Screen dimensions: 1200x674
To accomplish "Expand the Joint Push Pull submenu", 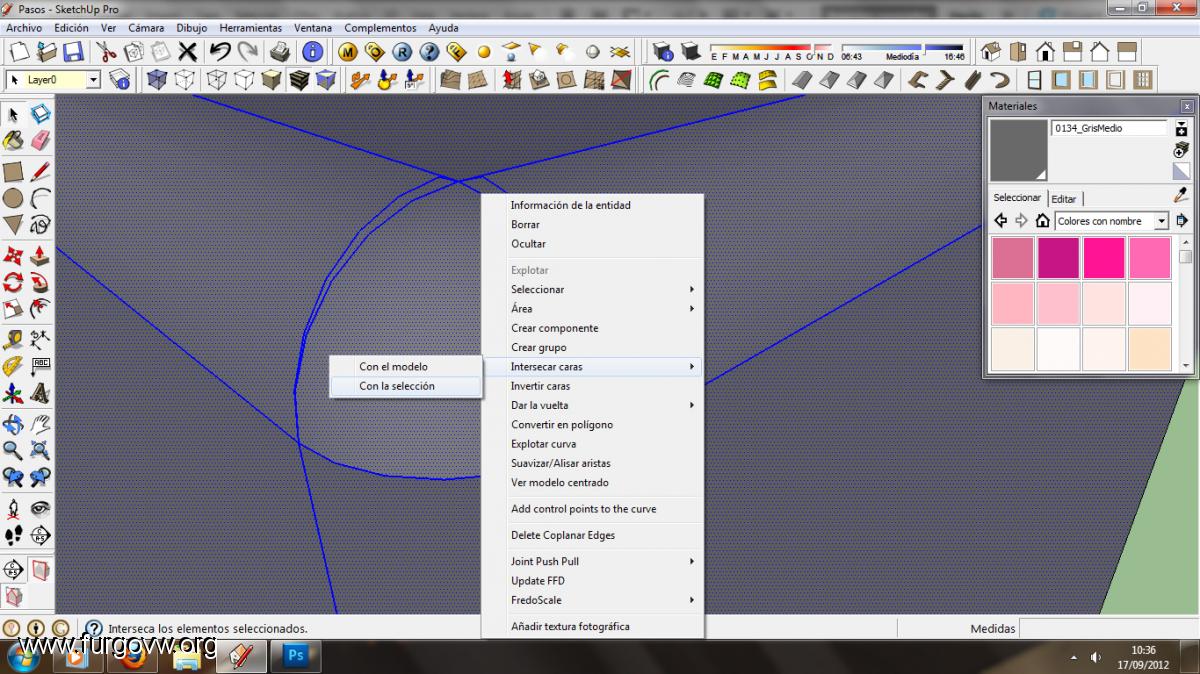I will (592, 562).
